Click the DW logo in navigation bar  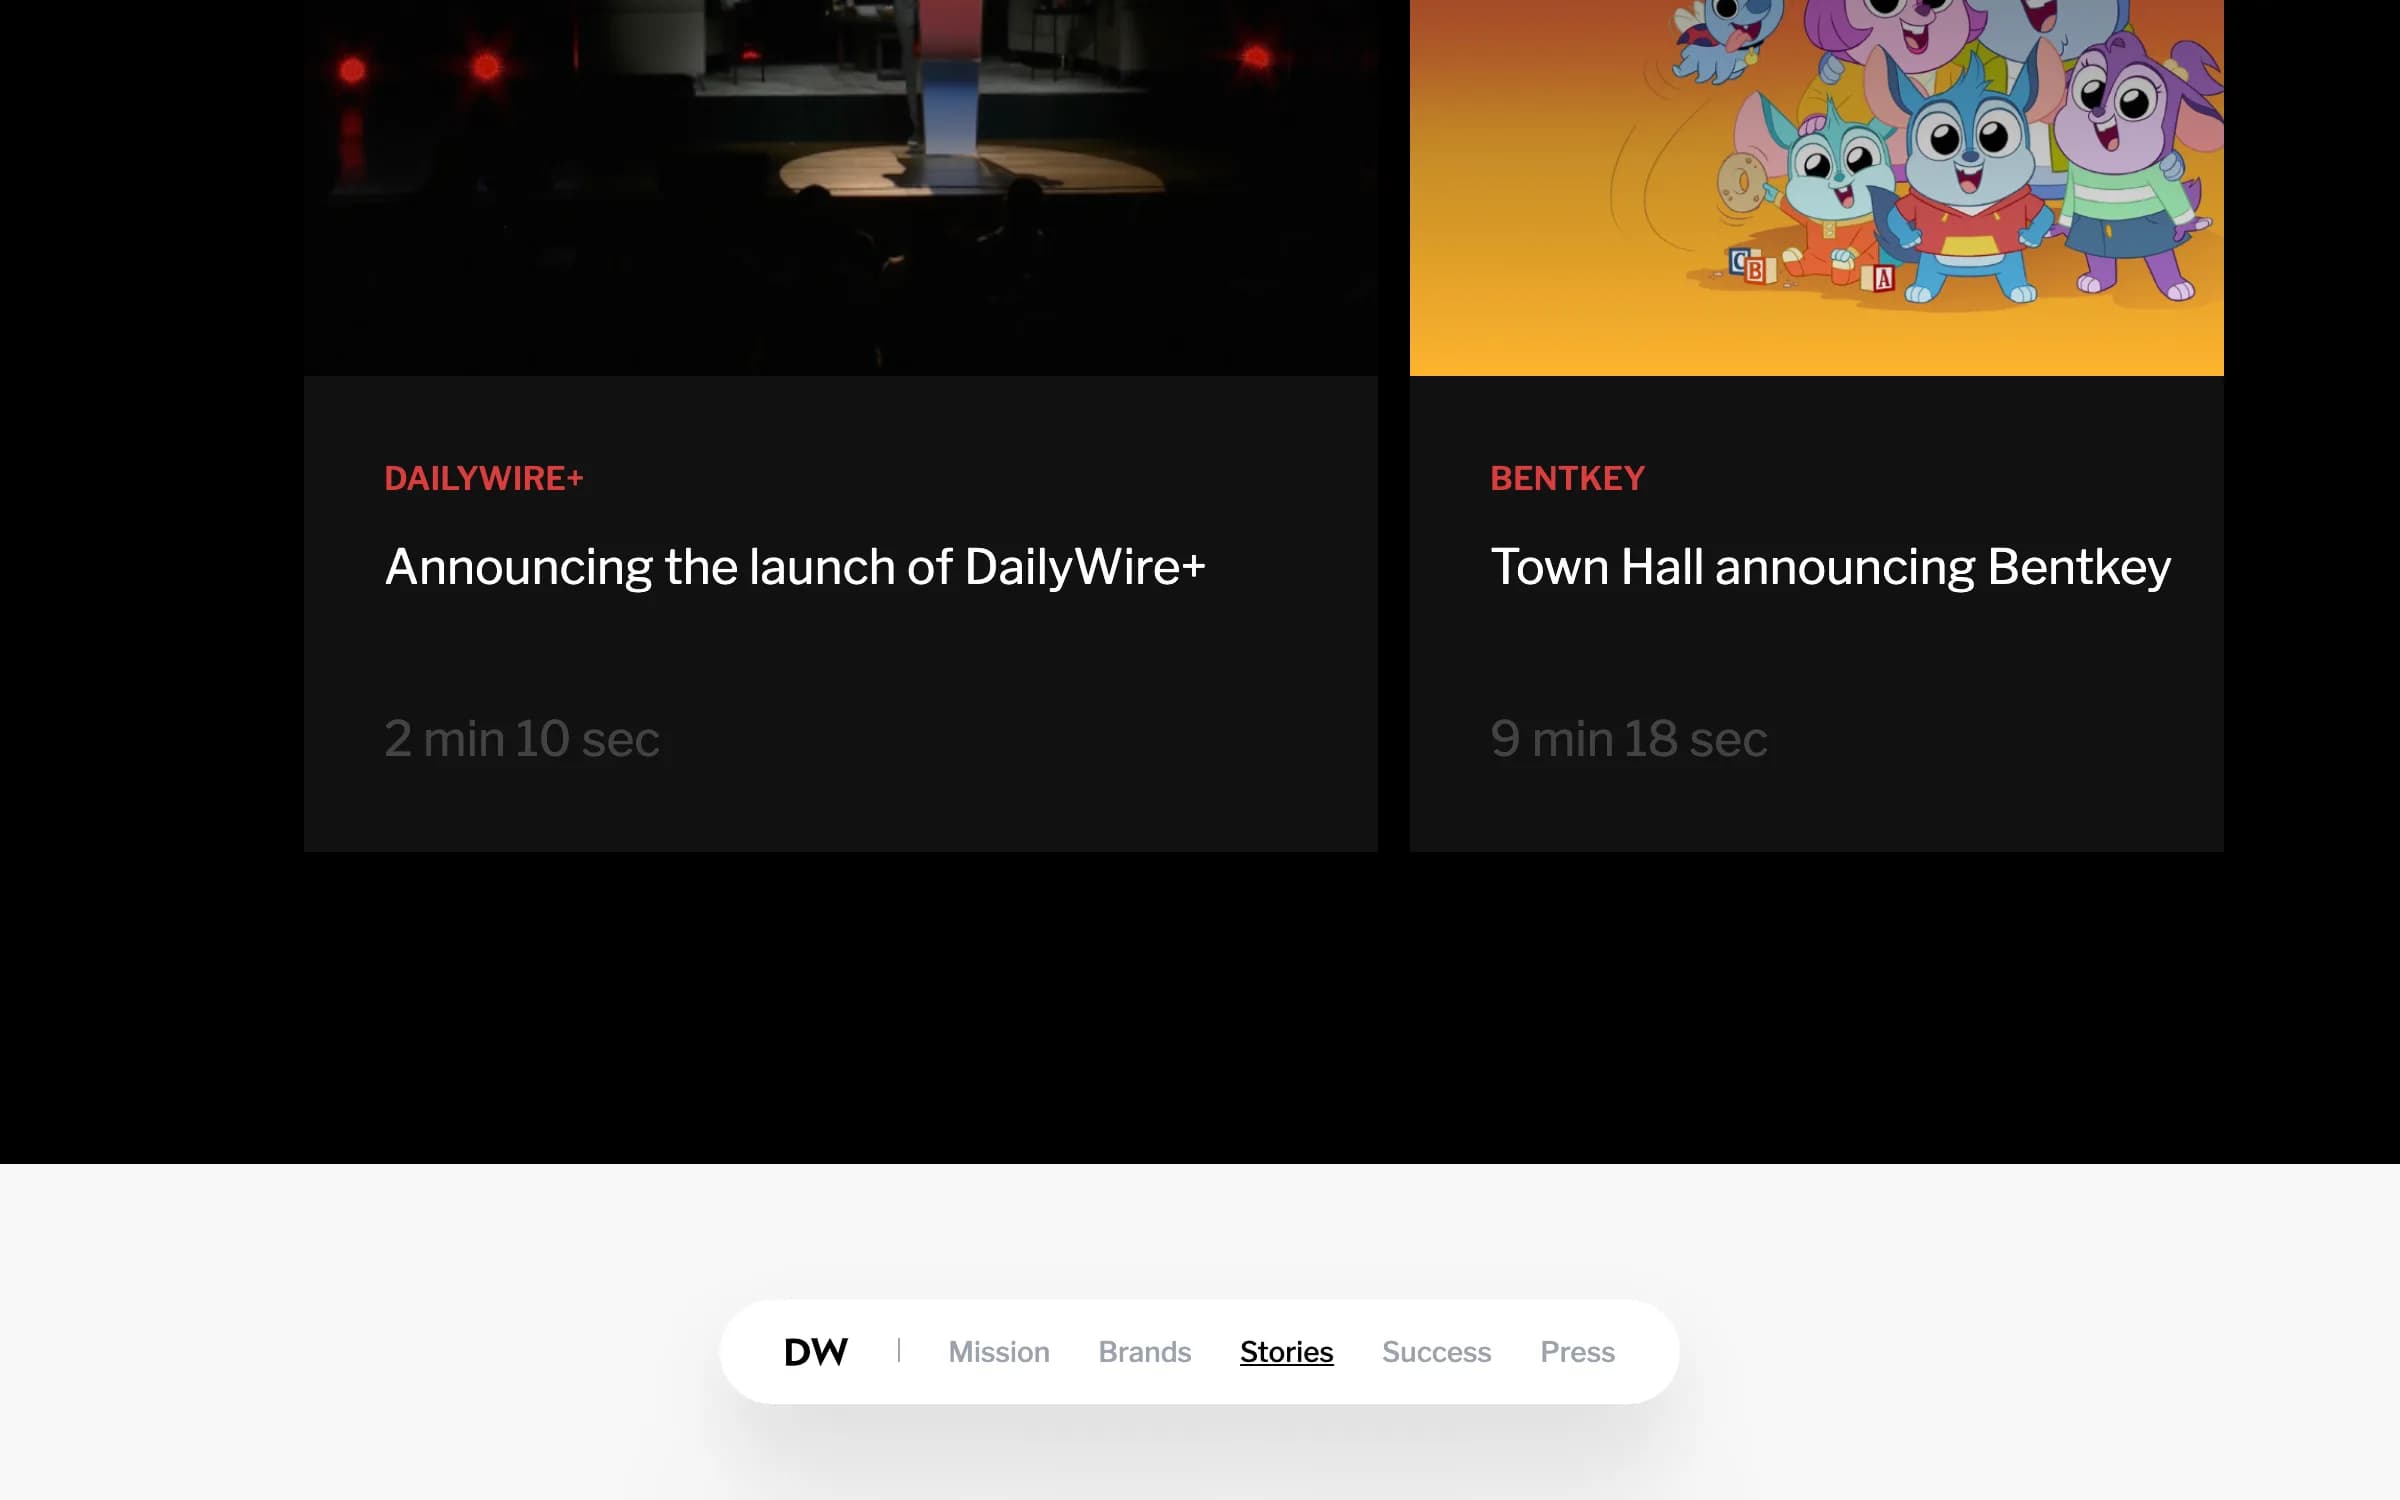816,1352
